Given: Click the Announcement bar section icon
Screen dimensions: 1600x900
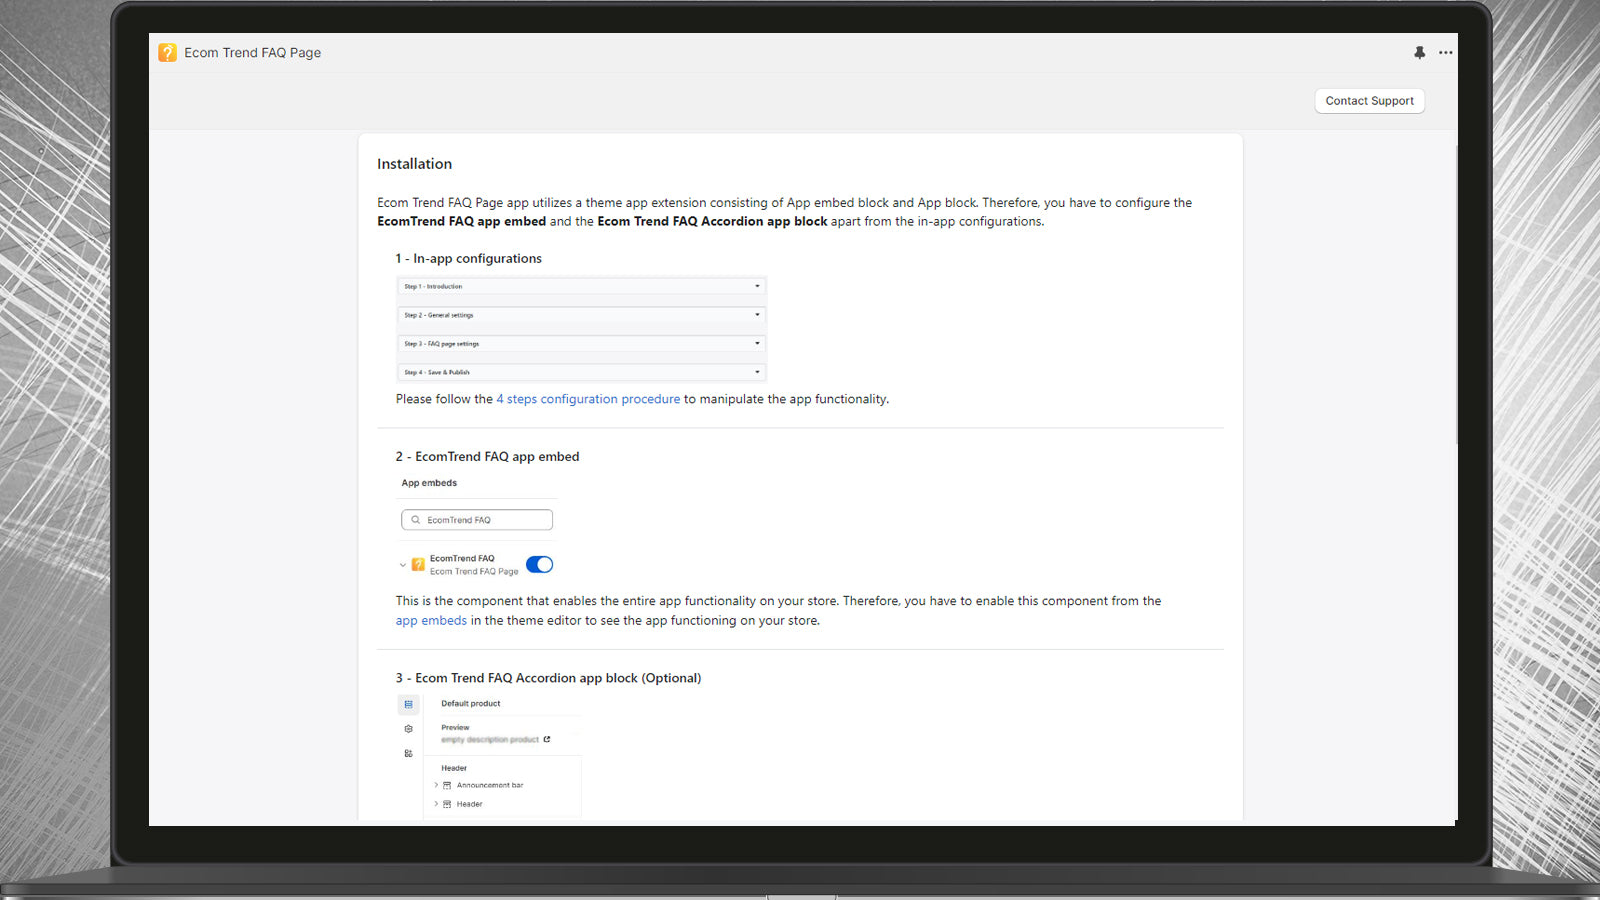Looking at the screenshot, I should click(x=447, y=785).
